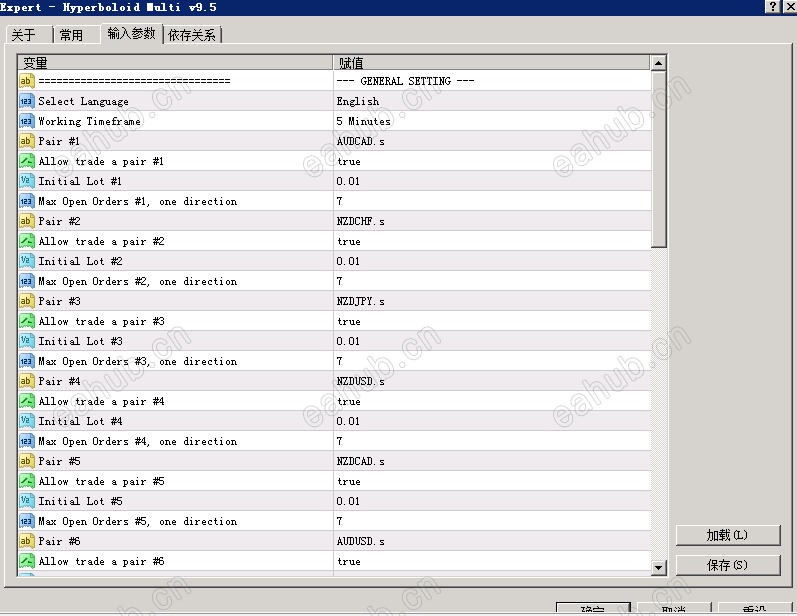Click the string icon beside Pair #2
The width and height of the screenshot is (797, 616).
click(x=26, y=221)
